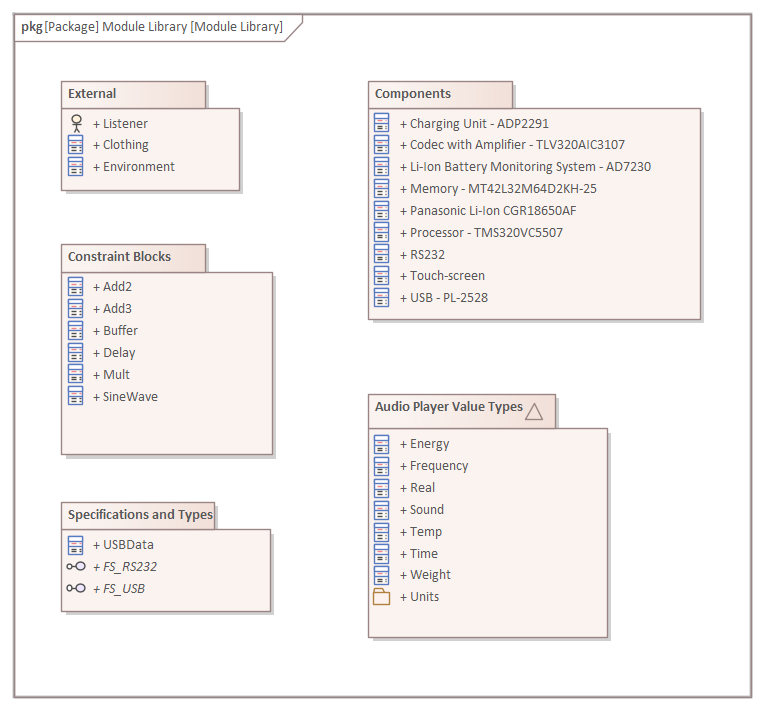Click the block icon beside Processor - TMS320VC5507

click(382, 233)
